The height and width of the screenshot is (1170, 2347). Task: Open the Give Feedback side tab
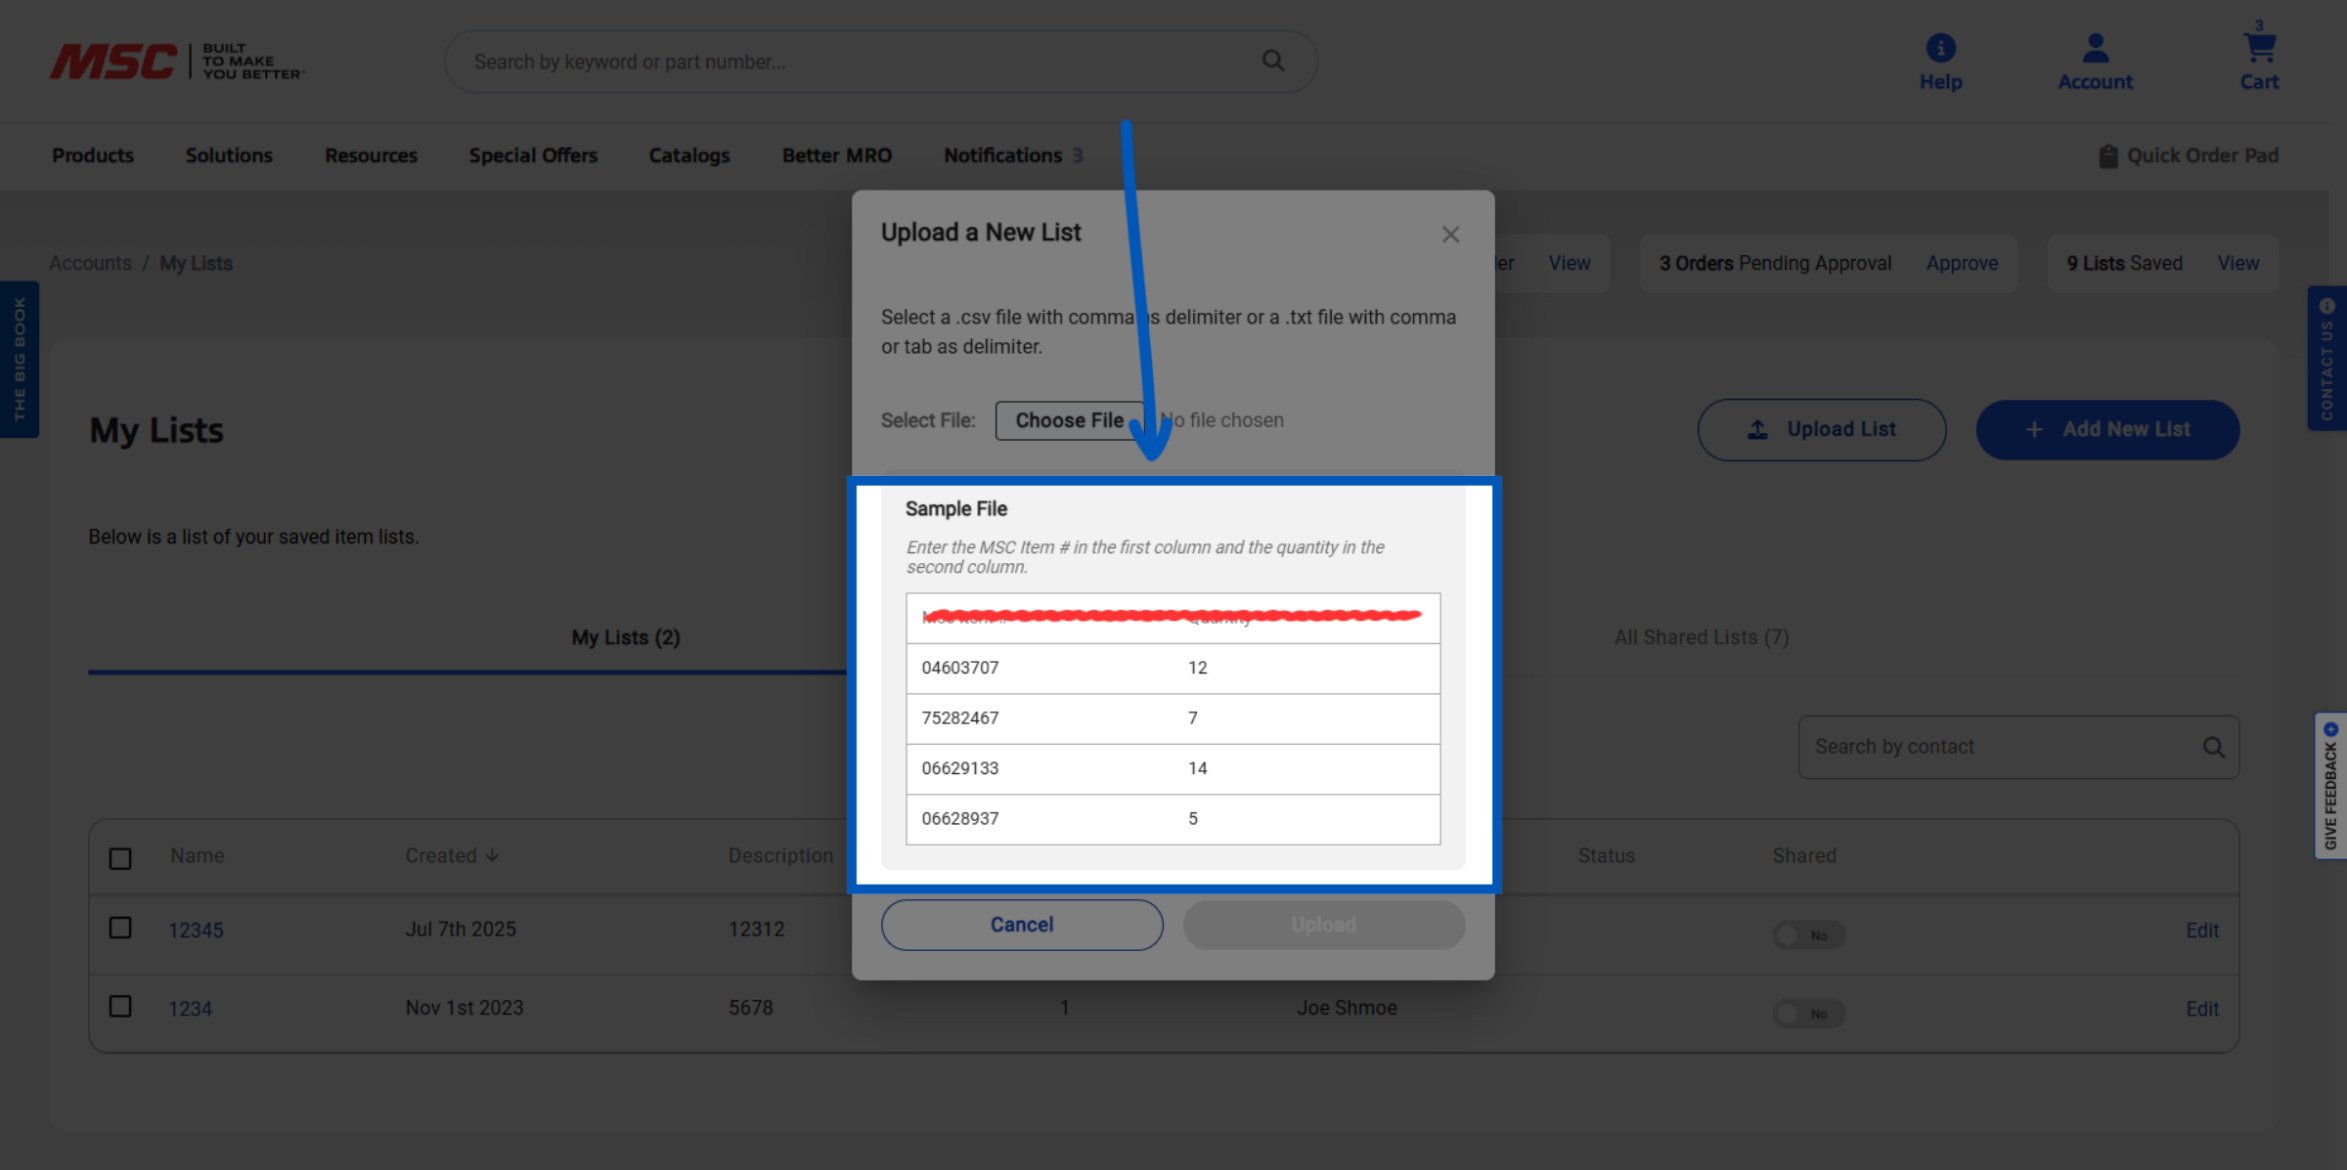click(2330, 785)
